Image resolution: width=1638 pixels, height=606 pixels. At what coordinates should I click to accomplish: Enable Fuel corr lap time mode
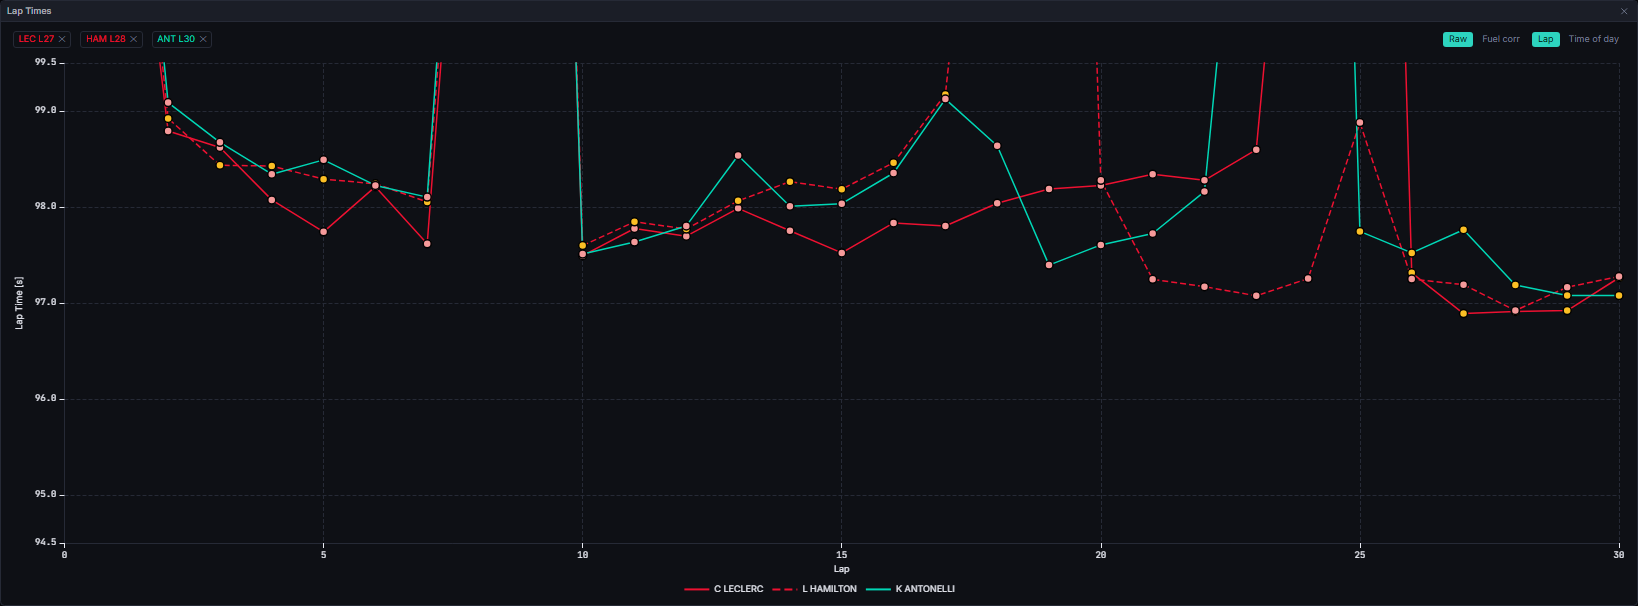(1501, 39)
